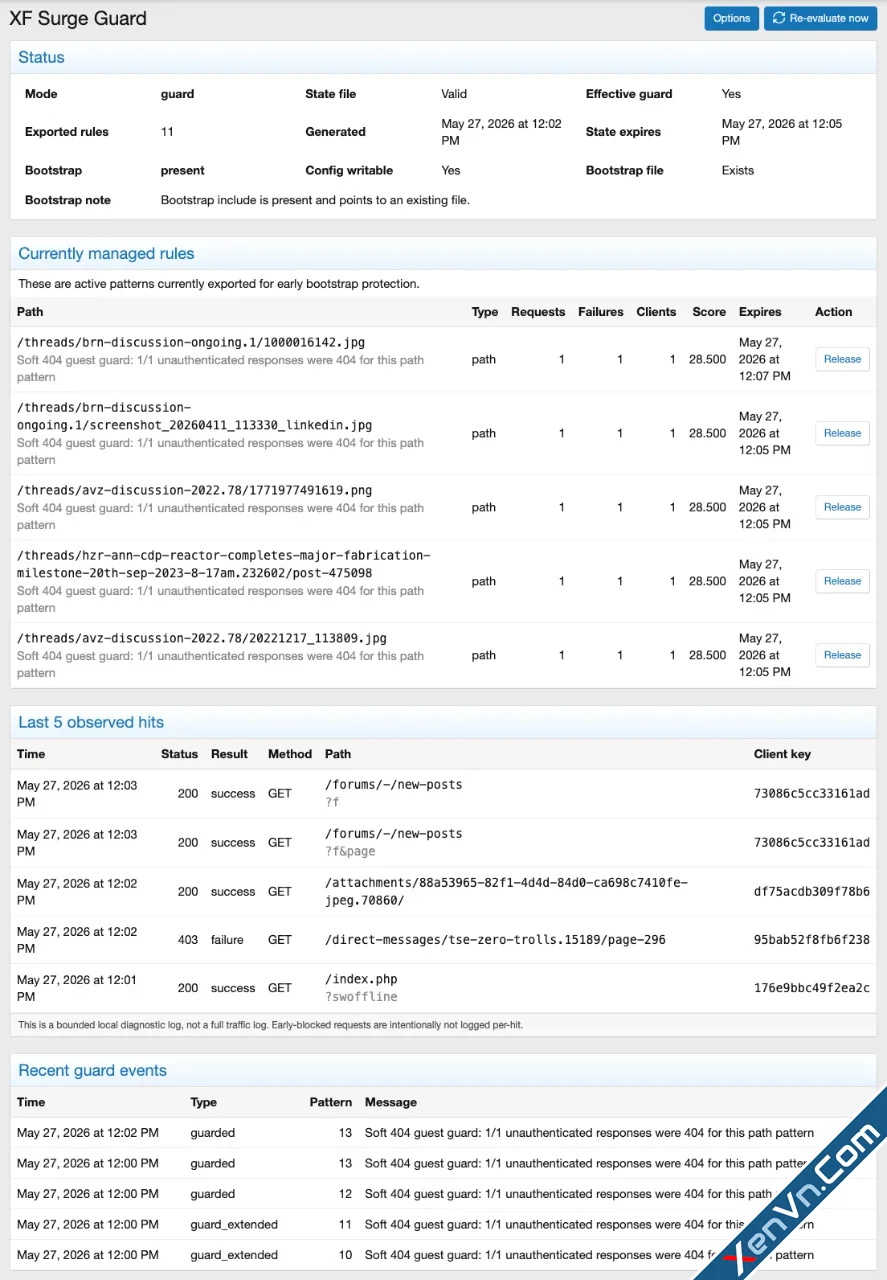Click State expires time 12:05 PM in Status
The width and height of the screenshot is (887, 1280).
[782, 132]
